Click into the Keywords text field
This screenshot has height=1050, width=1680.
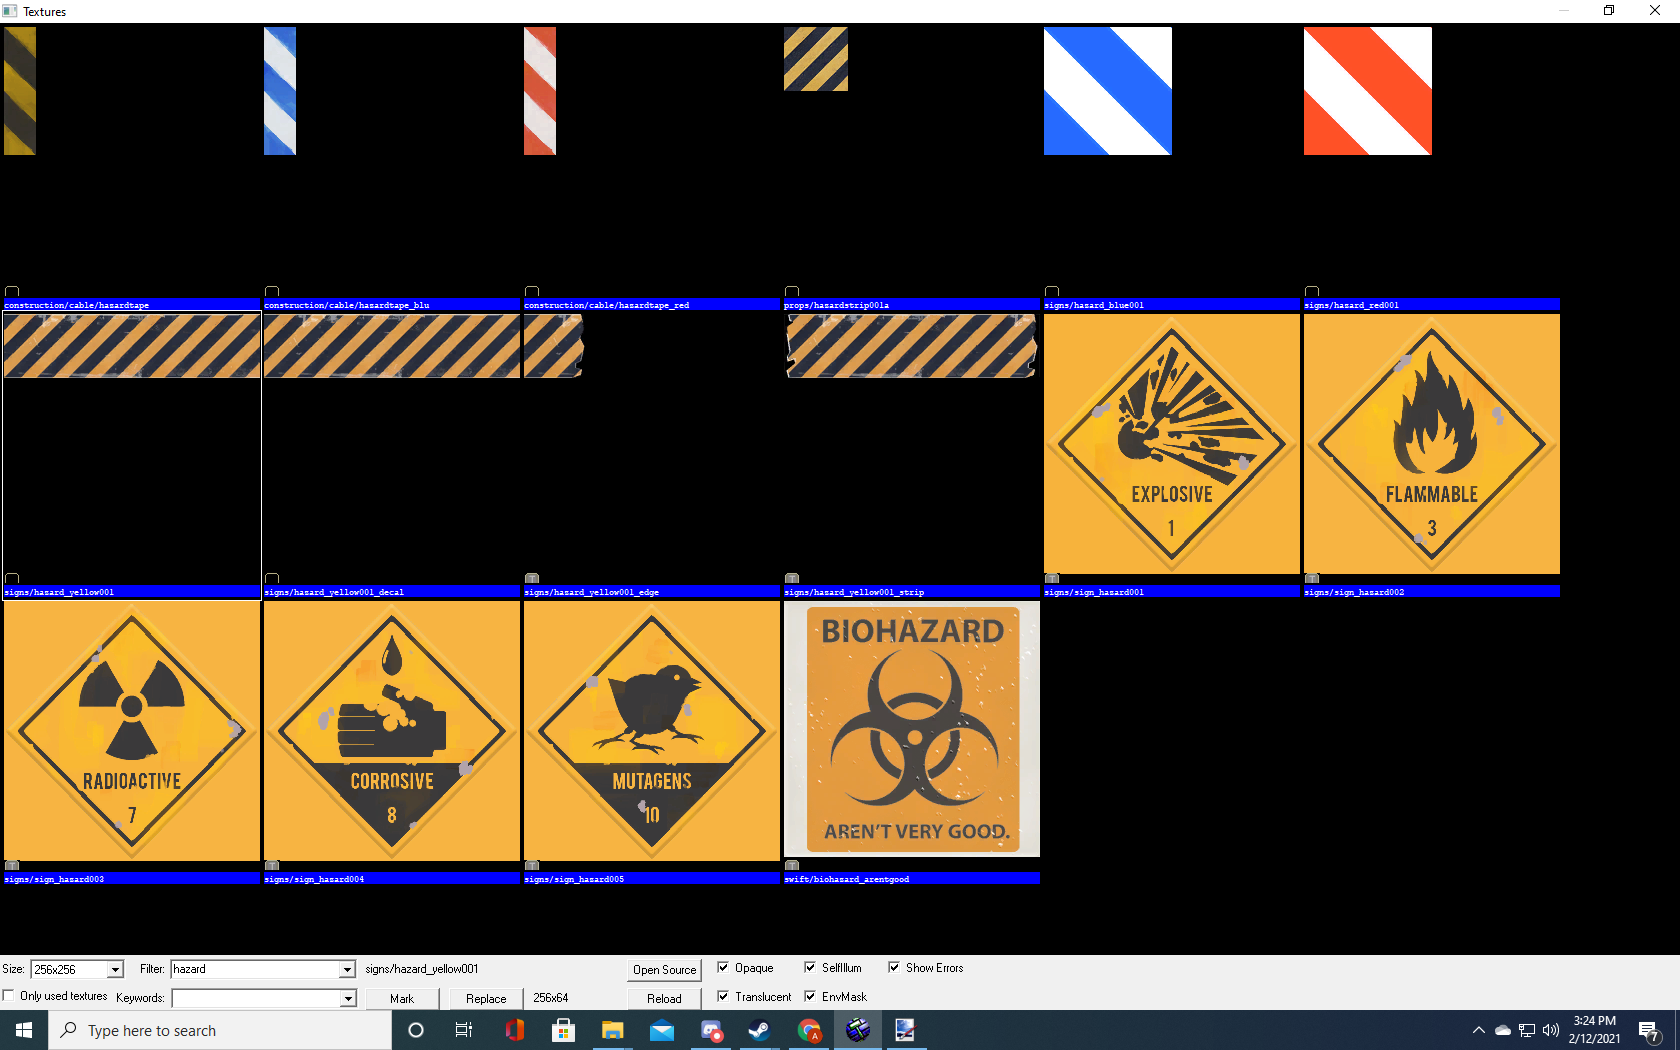pos(256,998)
